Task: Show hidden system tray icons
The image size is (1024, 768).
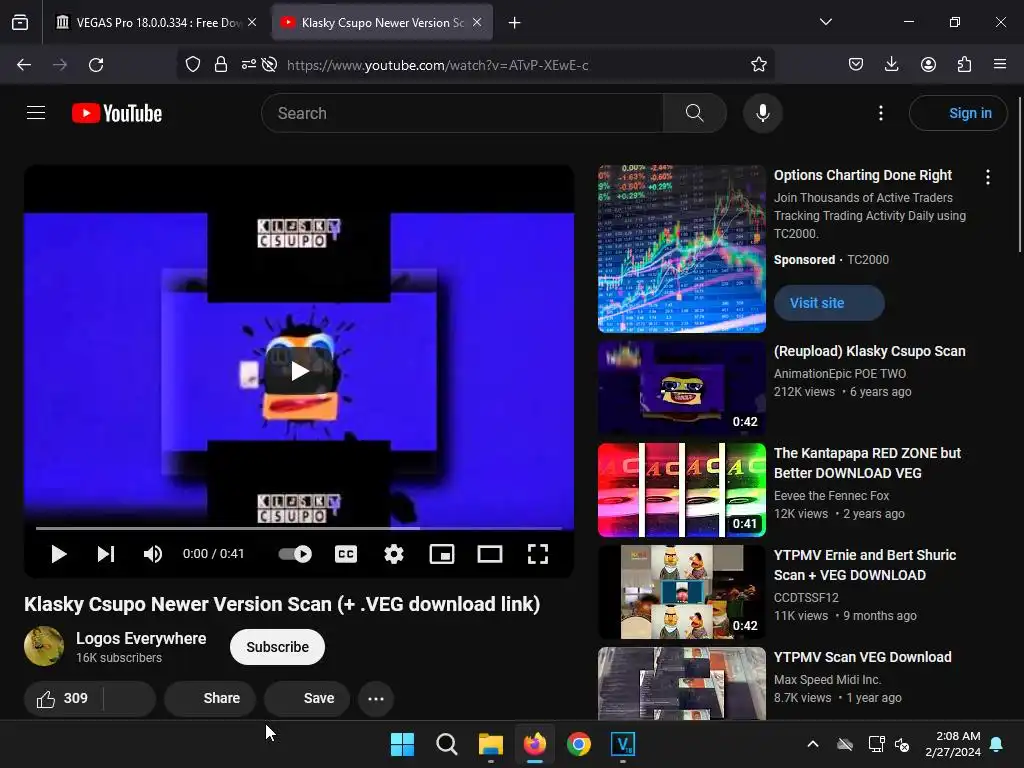Action: (x=812, y=744)
